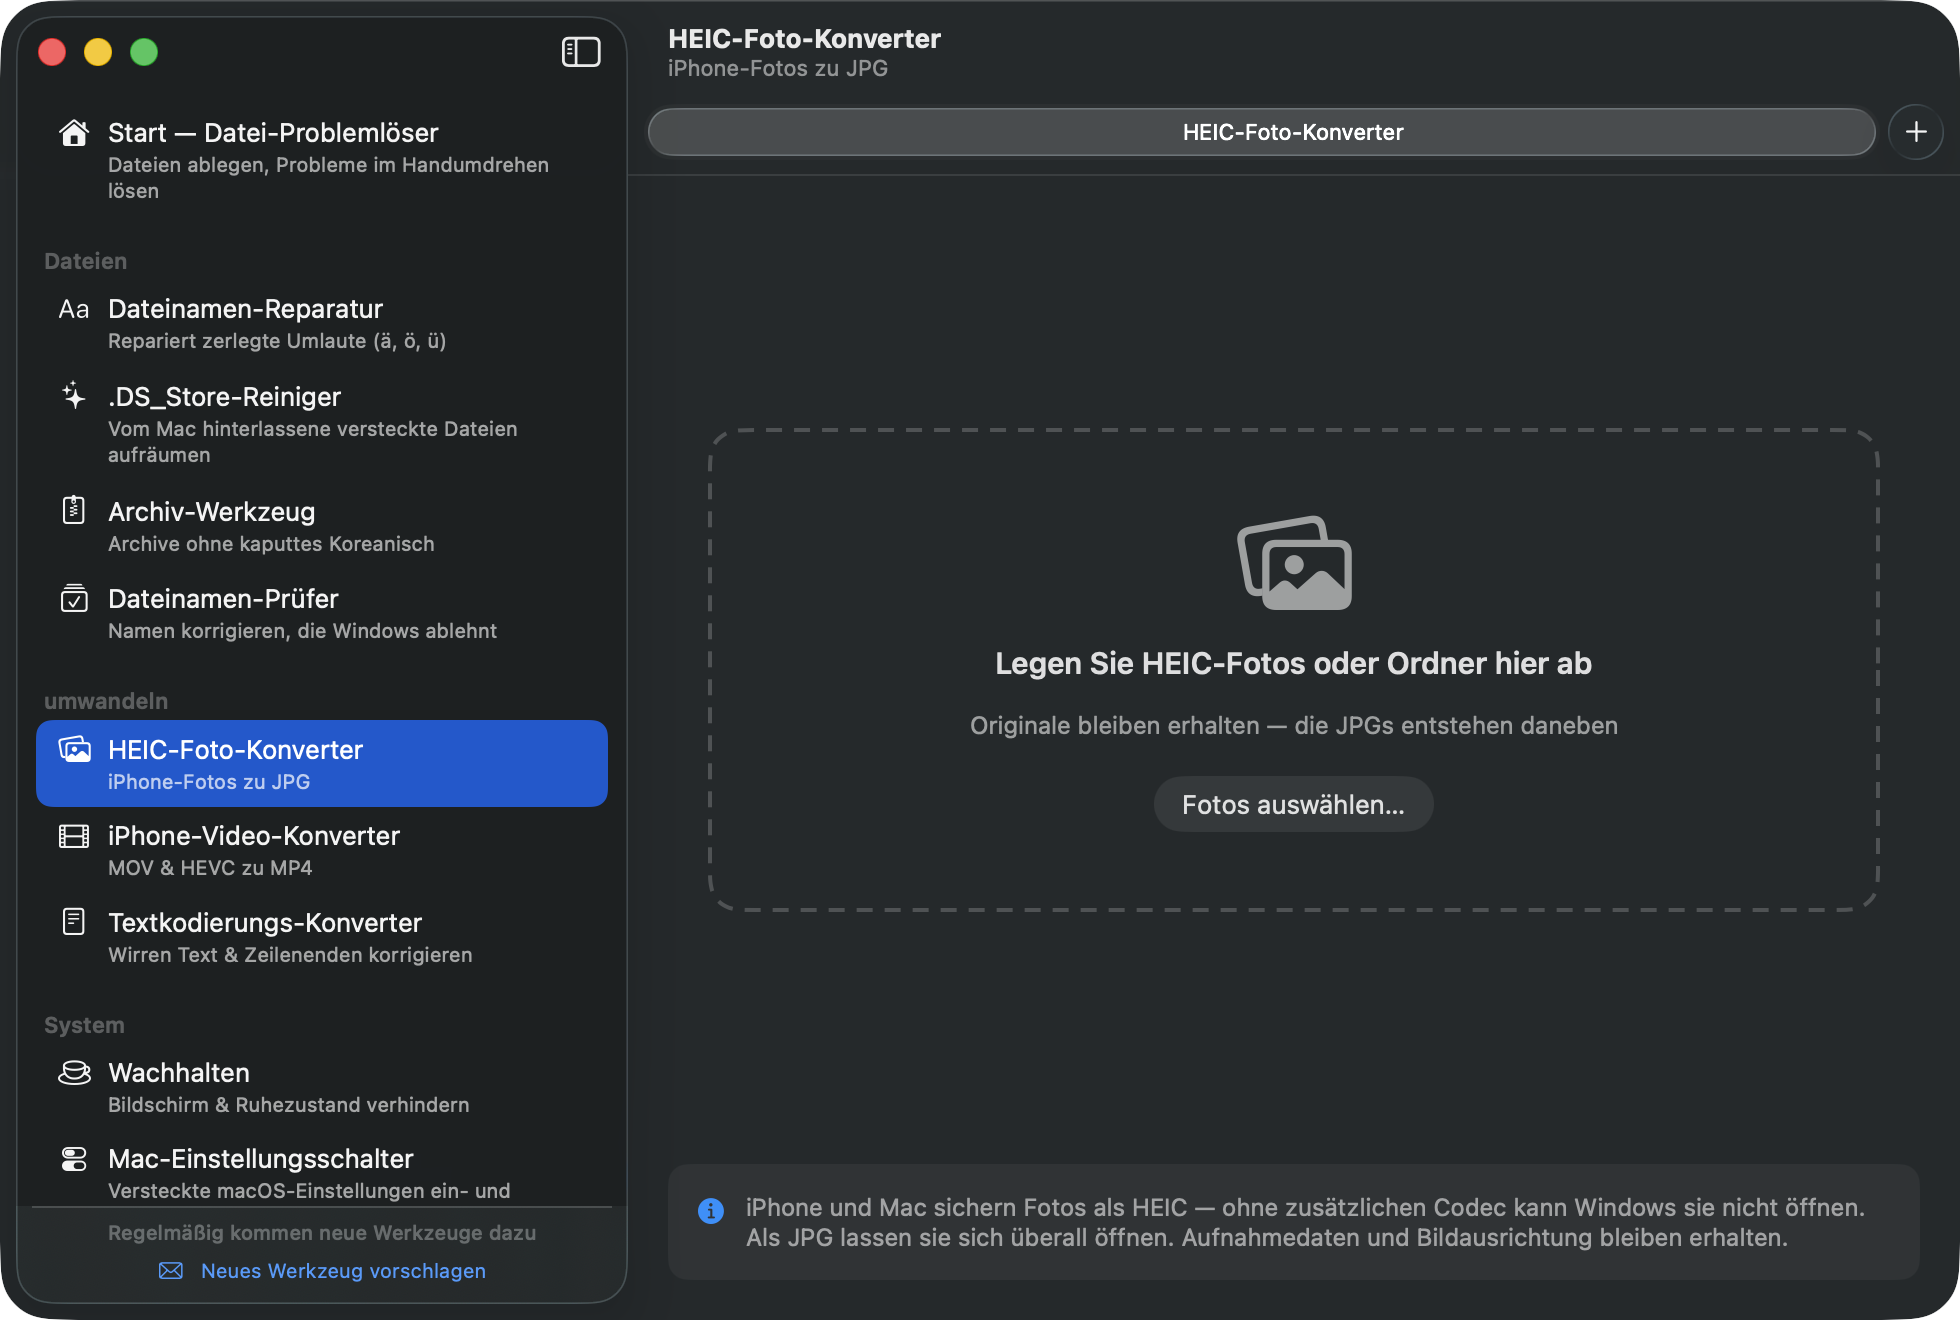Click the envelope icon next to Neues Werkzeug
This screenshot has width=1960, height=1320.
(x=171, y=1271)
